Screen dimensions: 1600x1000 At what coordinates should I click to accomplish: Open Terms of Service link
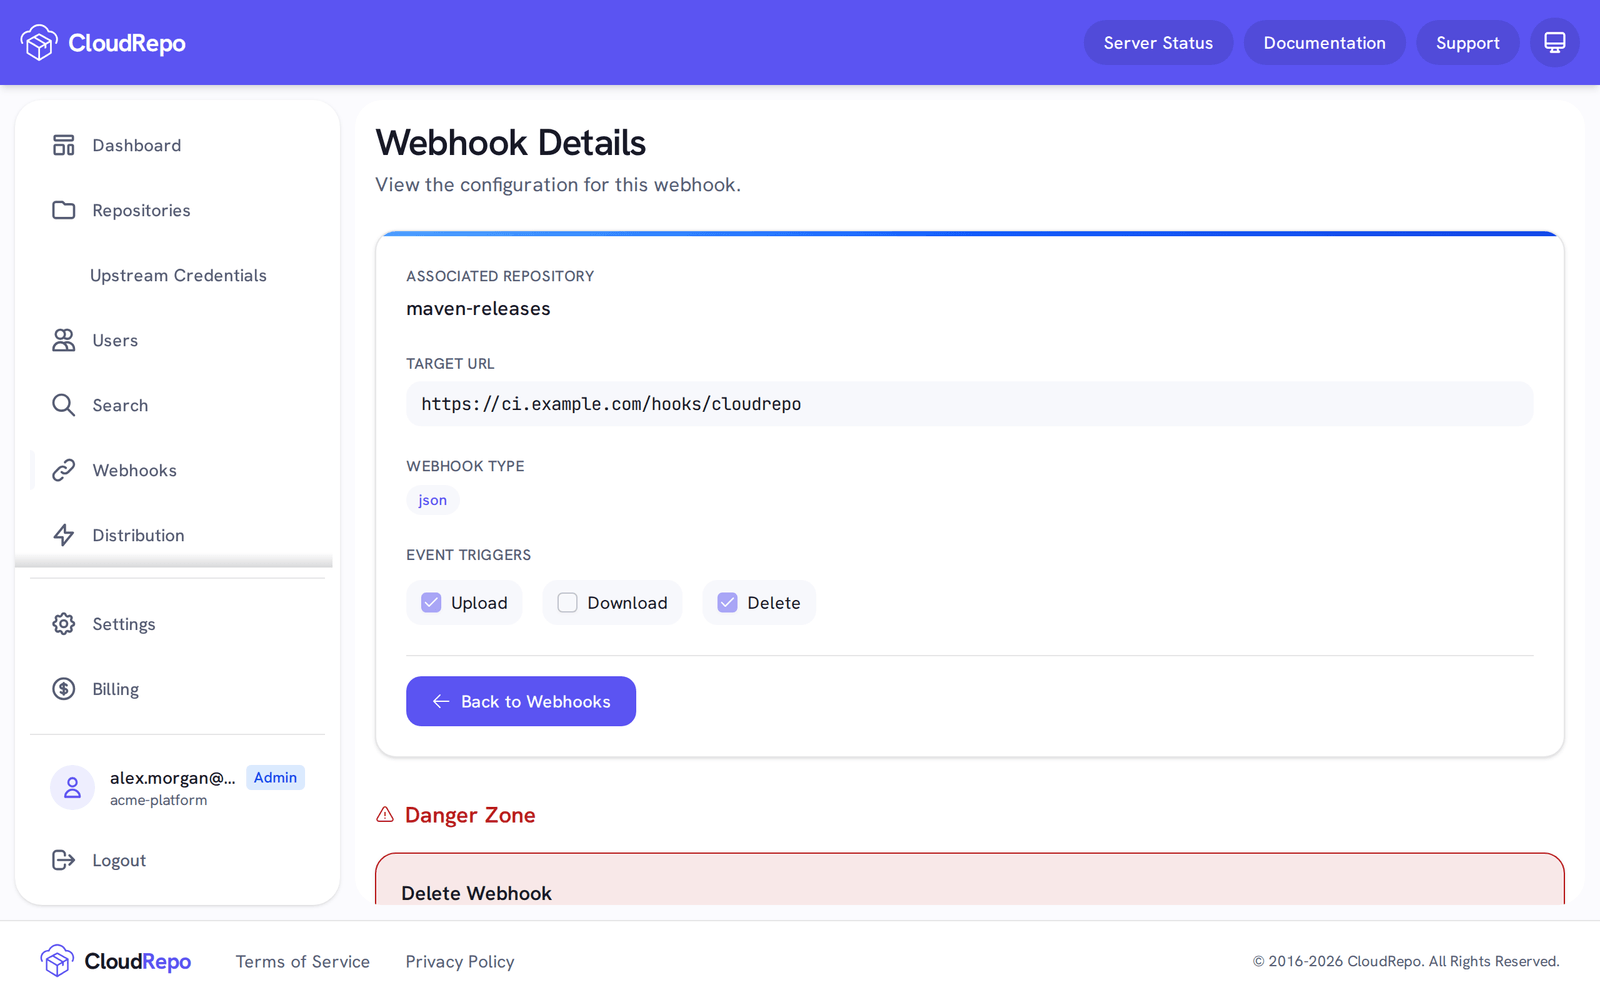(x=303, y=961)
